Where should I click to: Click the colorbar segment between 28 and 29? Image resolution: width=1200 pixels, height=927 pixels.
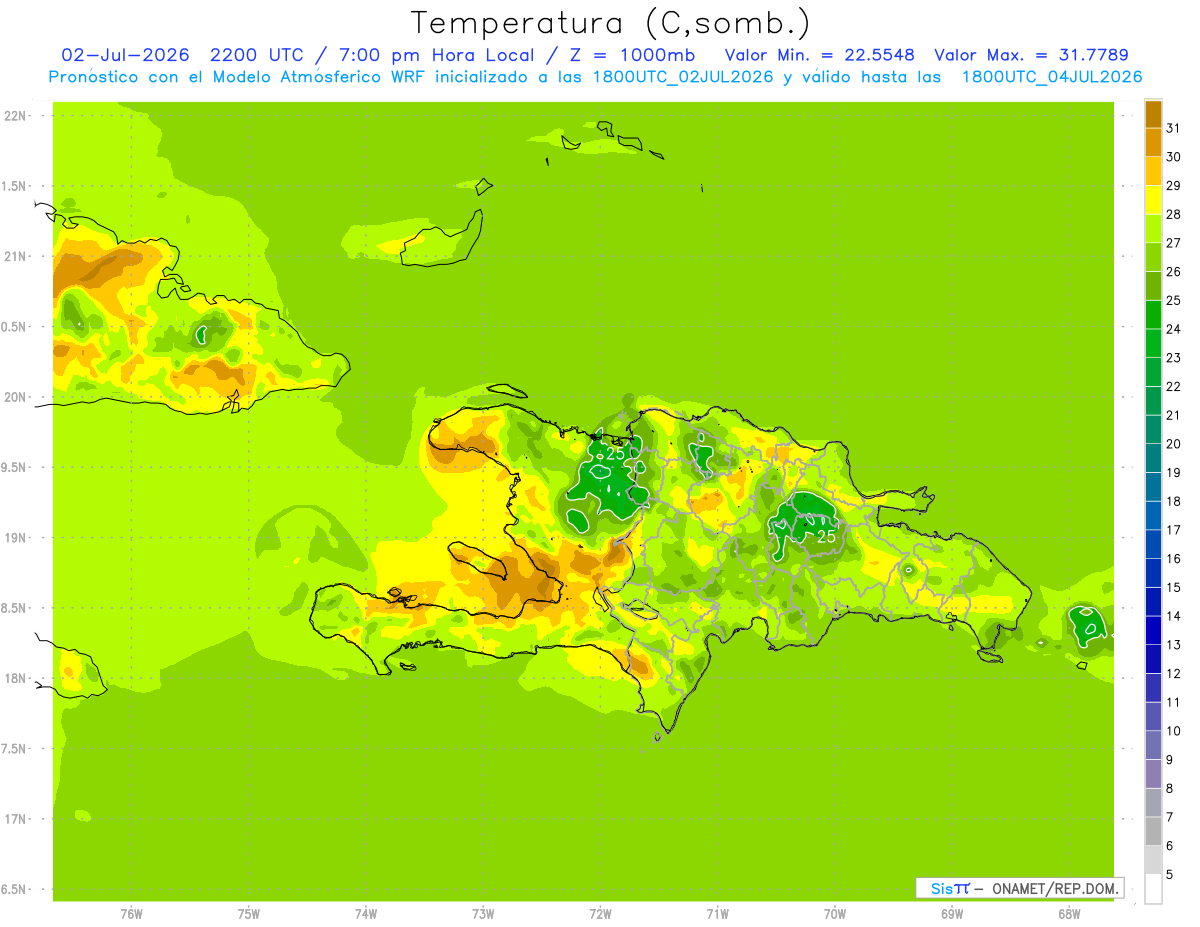point(1153,200)
